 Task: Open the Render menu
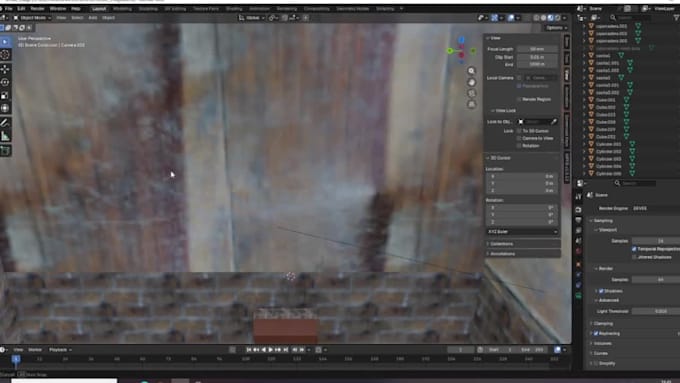[37, 9]
